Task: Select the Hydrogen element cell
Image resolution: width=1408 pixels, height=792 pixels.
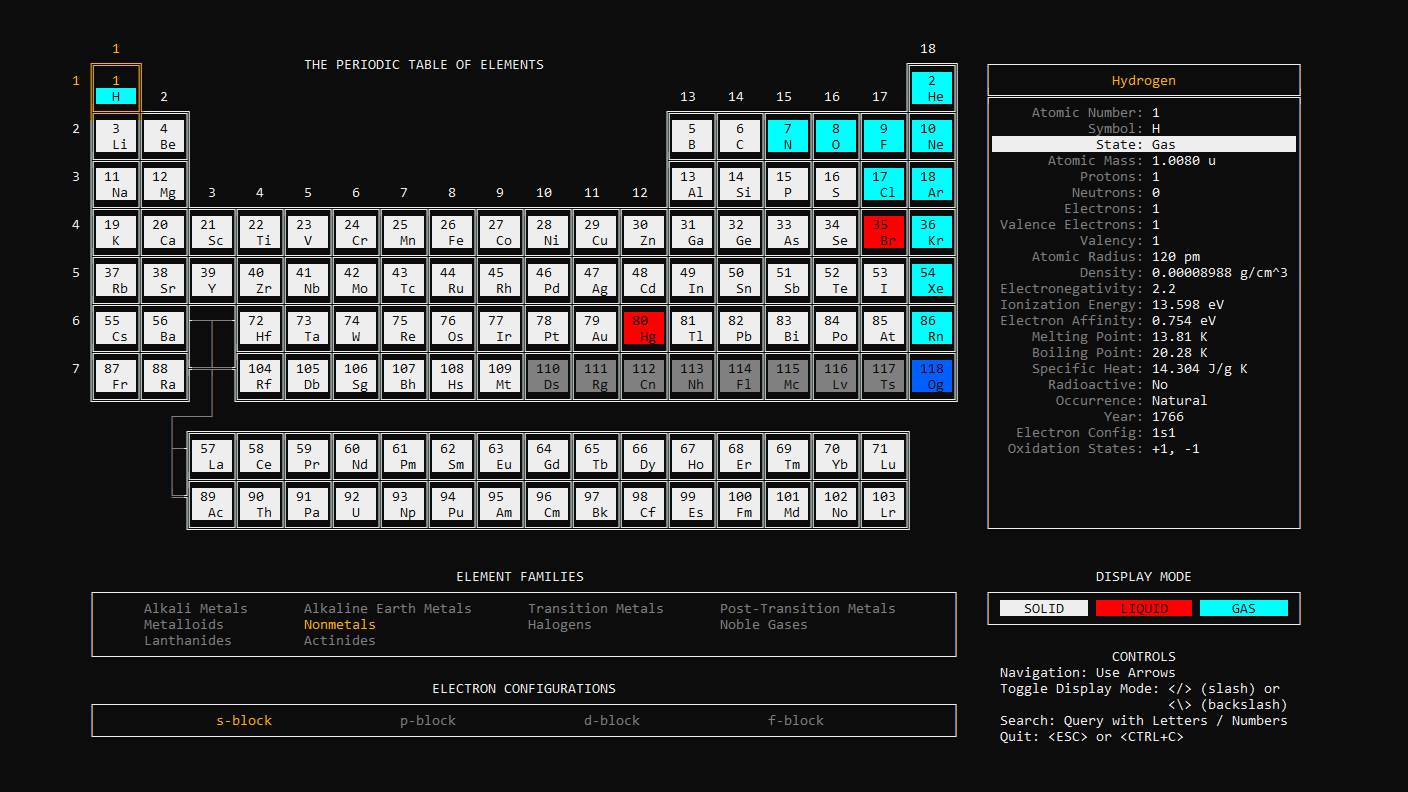Action: pyautogui.click(x=116, y=88)
